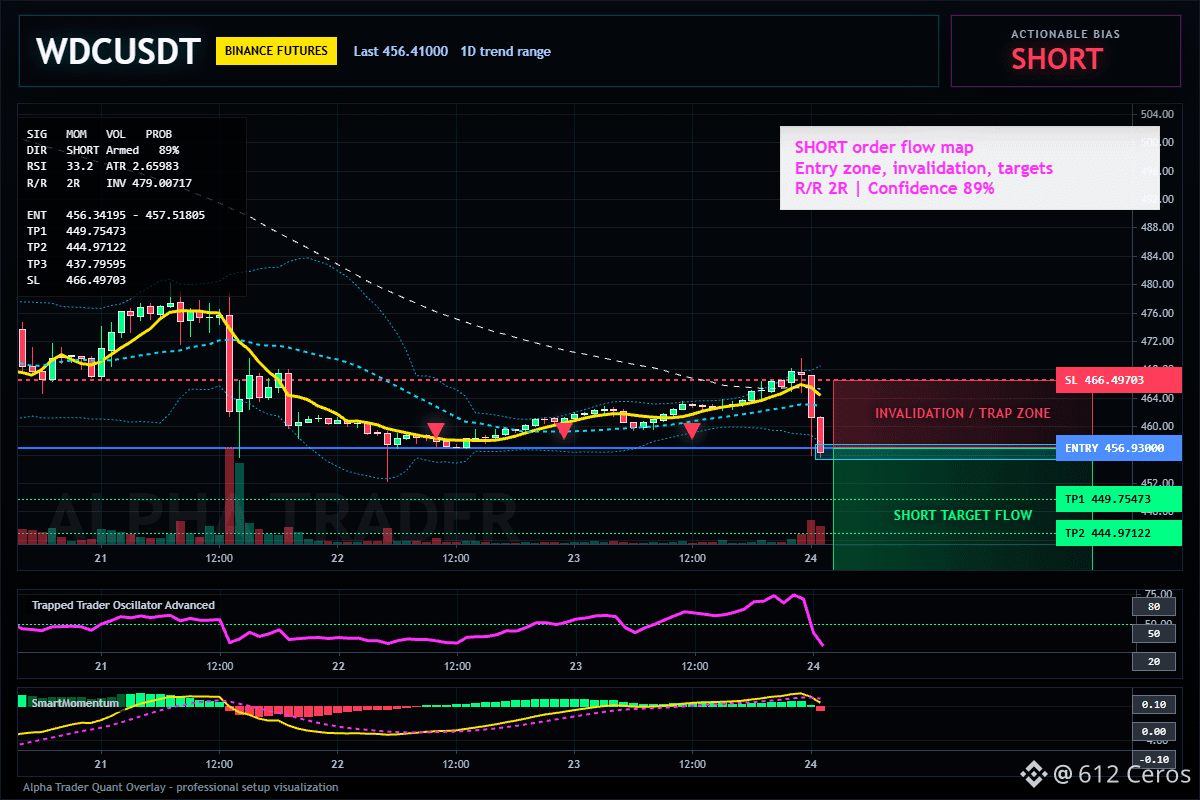Click the TP2 row in the info panel
Image resolution: width=1200 pixels, height=800 pixels.
click(76, 247)
